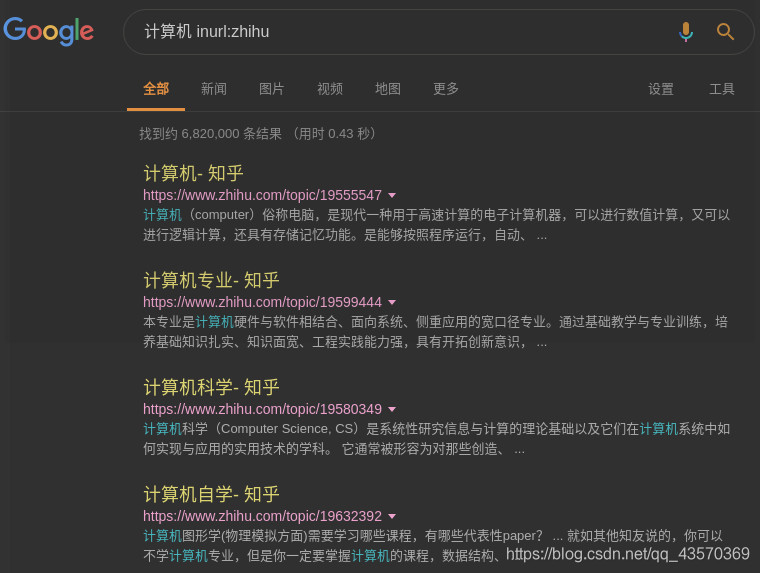Switch to the 图片 tab
760x573 pixels.
tap(271, 89)
